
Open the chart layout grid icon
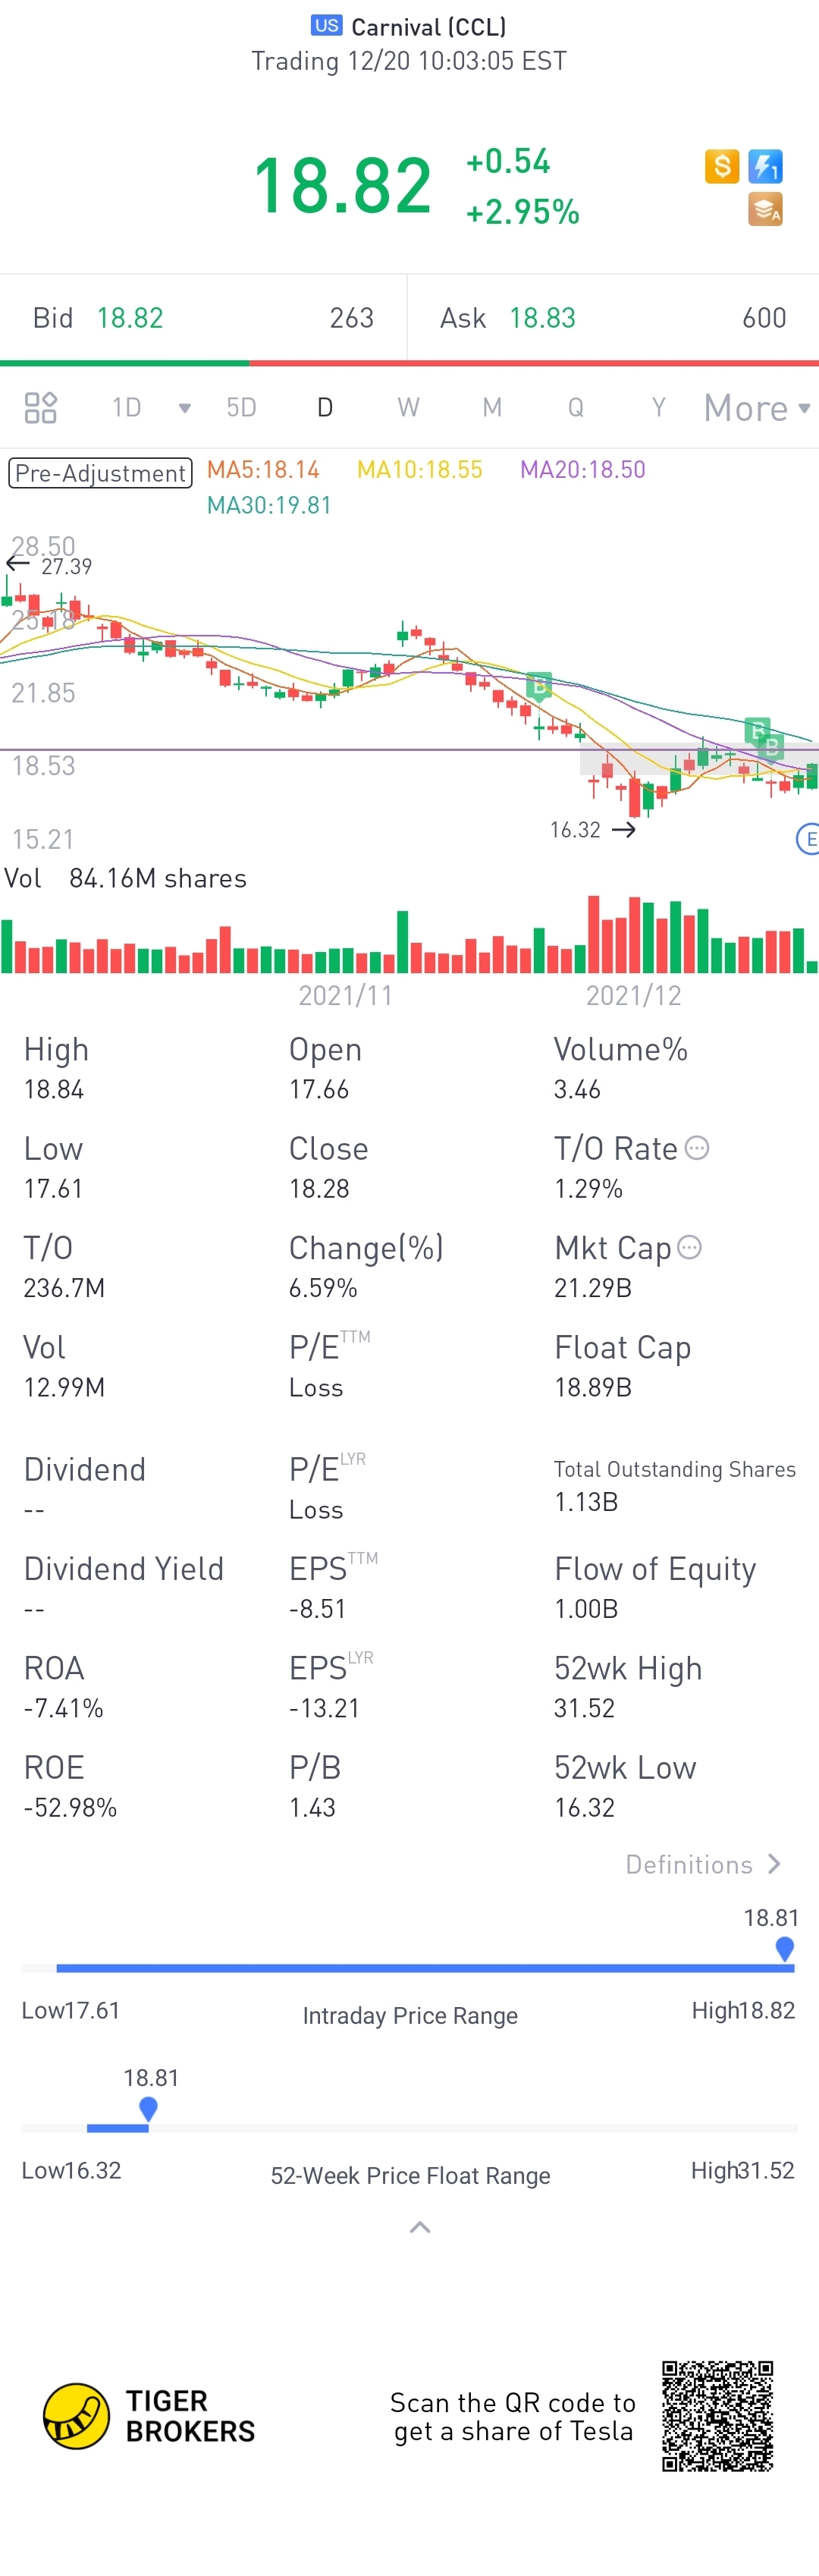pyautogui.click(x=41, y=408)
